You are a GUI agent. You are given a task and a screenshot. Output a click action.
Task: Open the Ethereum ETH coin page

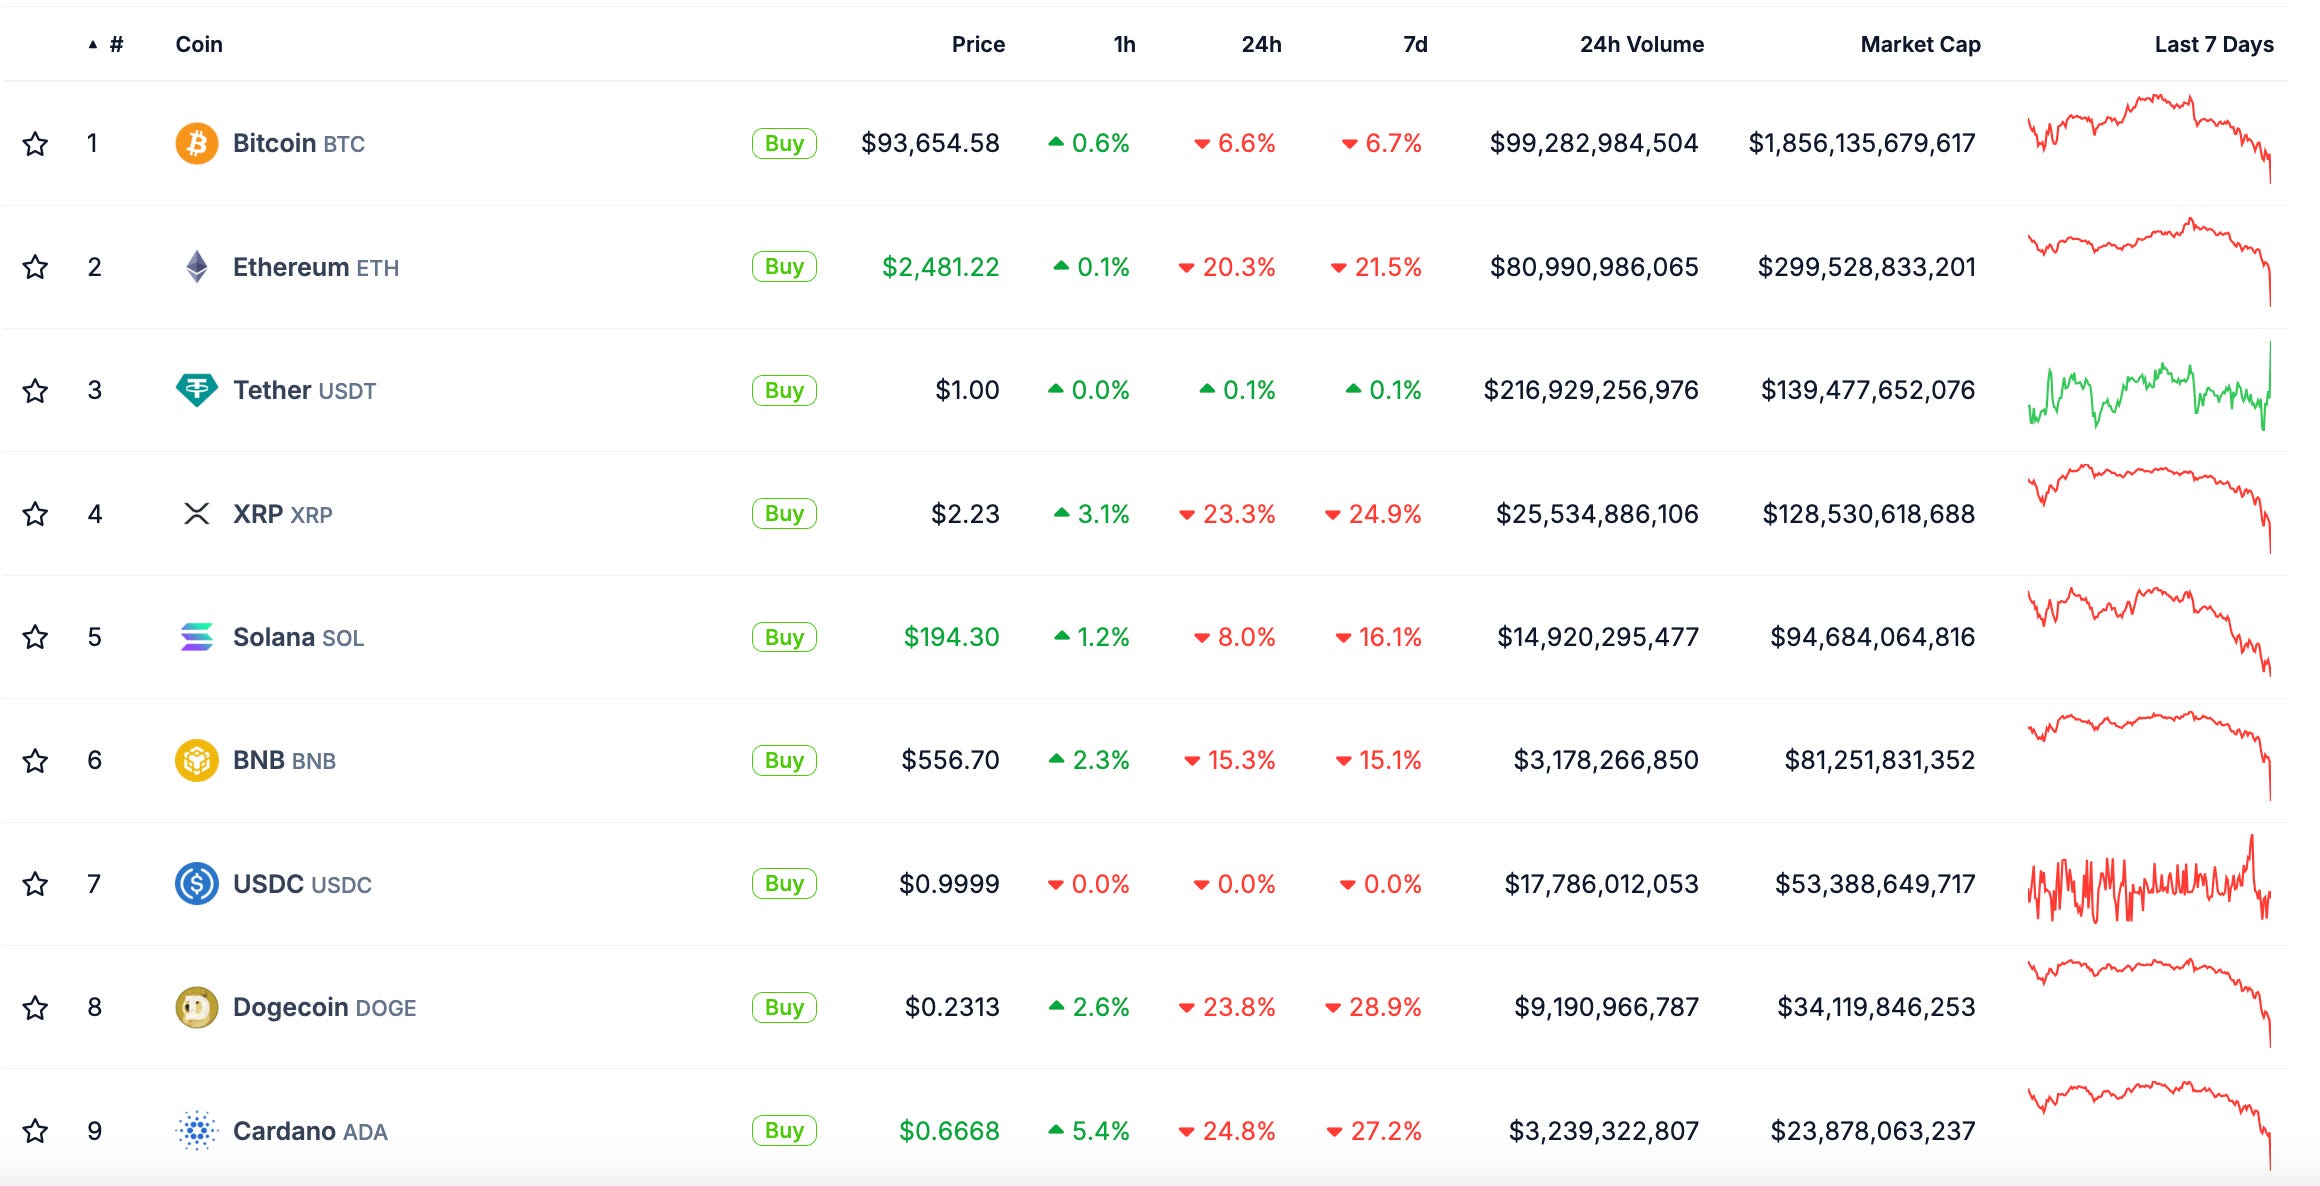tap(316, 267)
